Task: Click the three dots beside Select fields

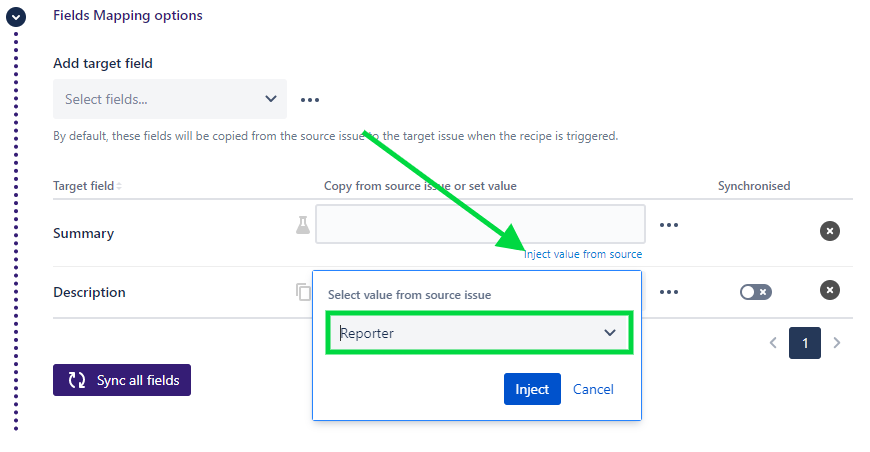Action: pyautogui.click(x=310, y=100)
